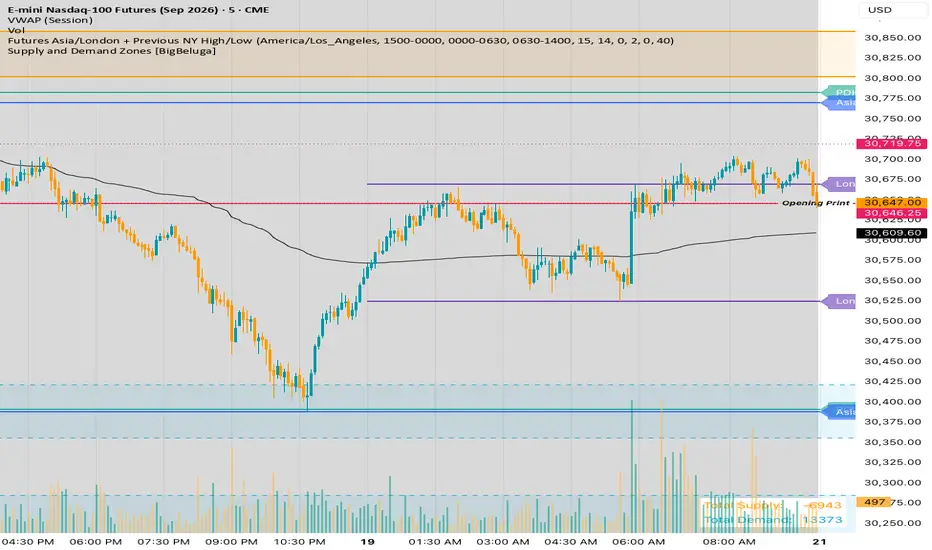Click the Opening Print line label
This screenshot has width=932, height=550.
click(818, 203)
